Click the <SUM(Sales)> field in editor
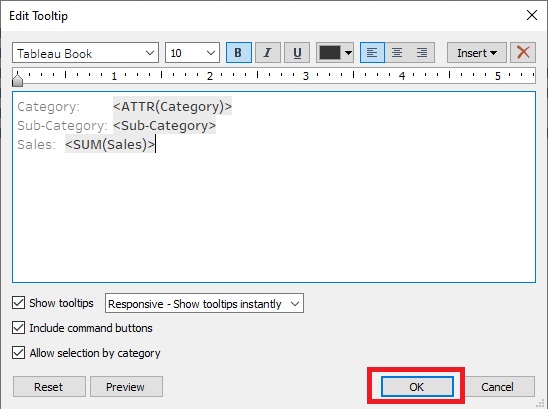Viewport: 548px width, 409px height. point(110,144)
